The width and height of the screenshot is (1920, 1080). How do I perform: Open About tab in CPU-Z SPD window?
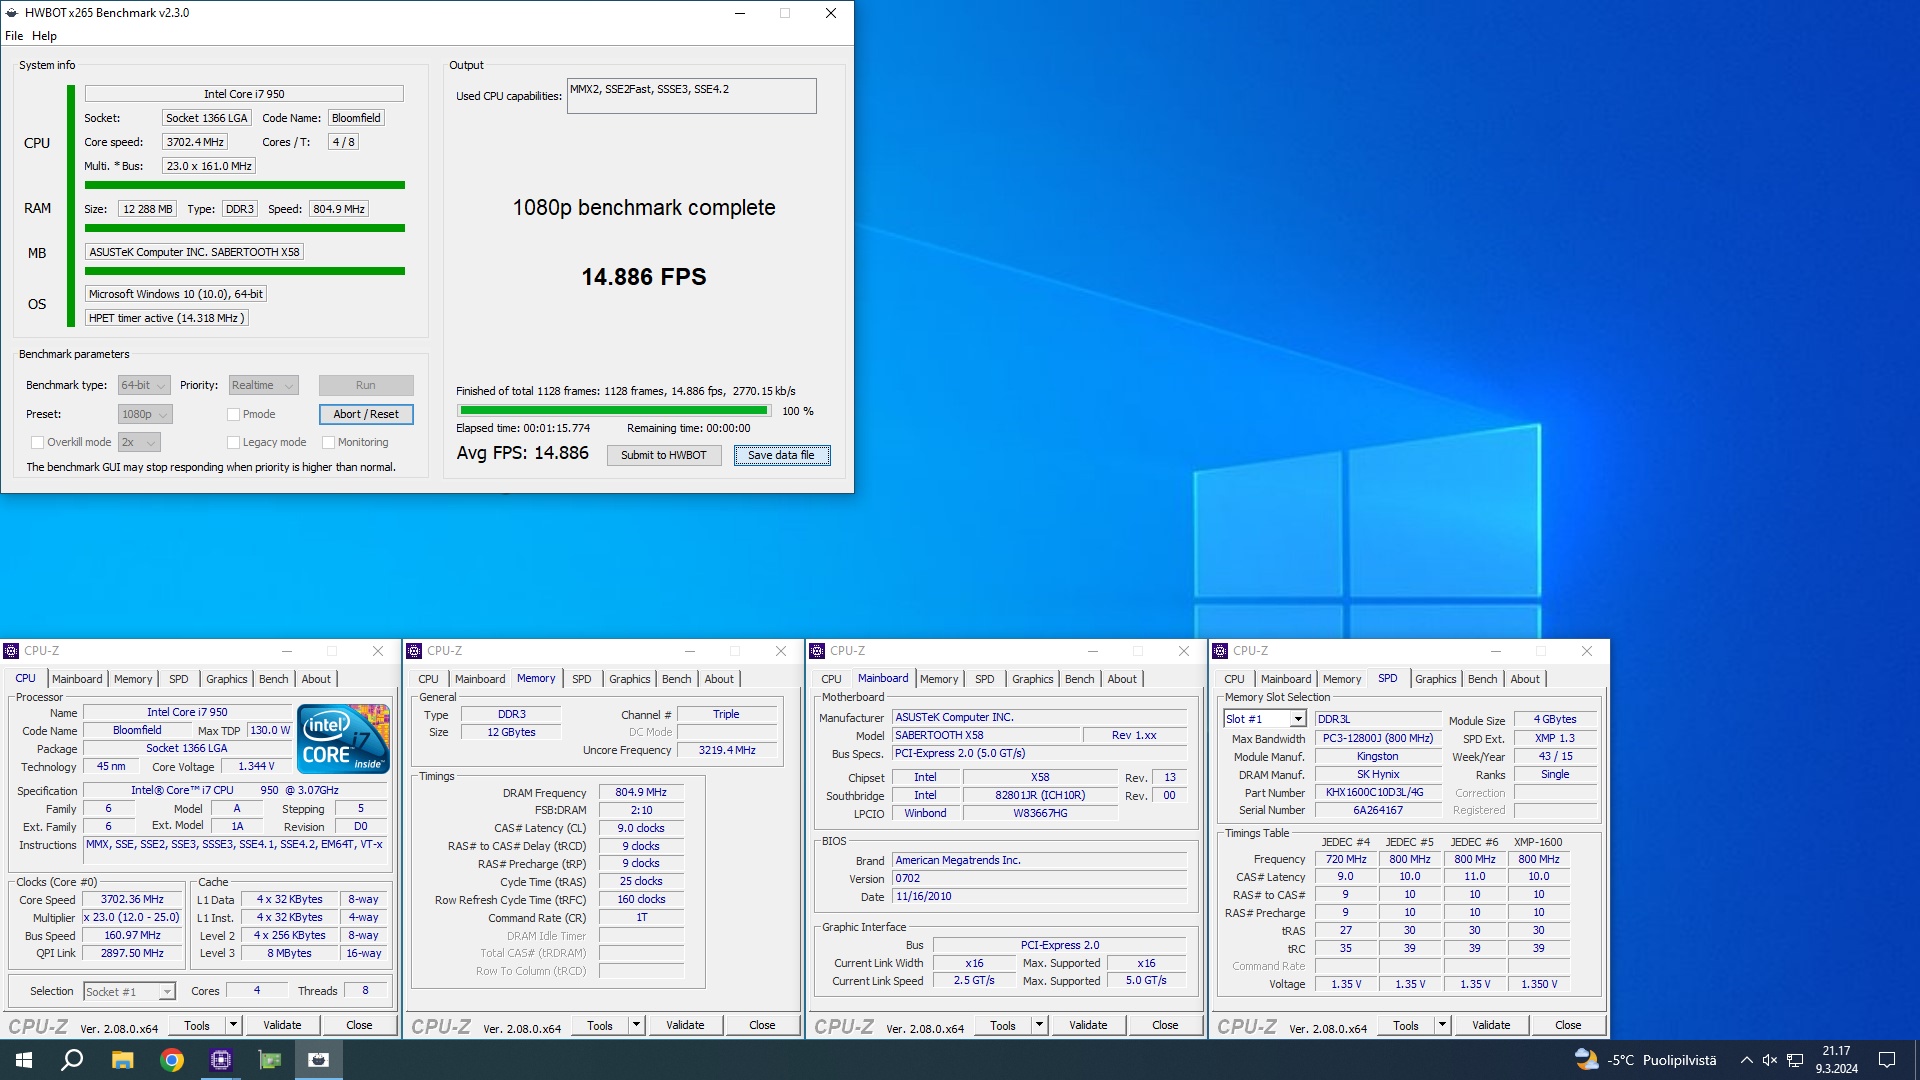pos(1525,679)
